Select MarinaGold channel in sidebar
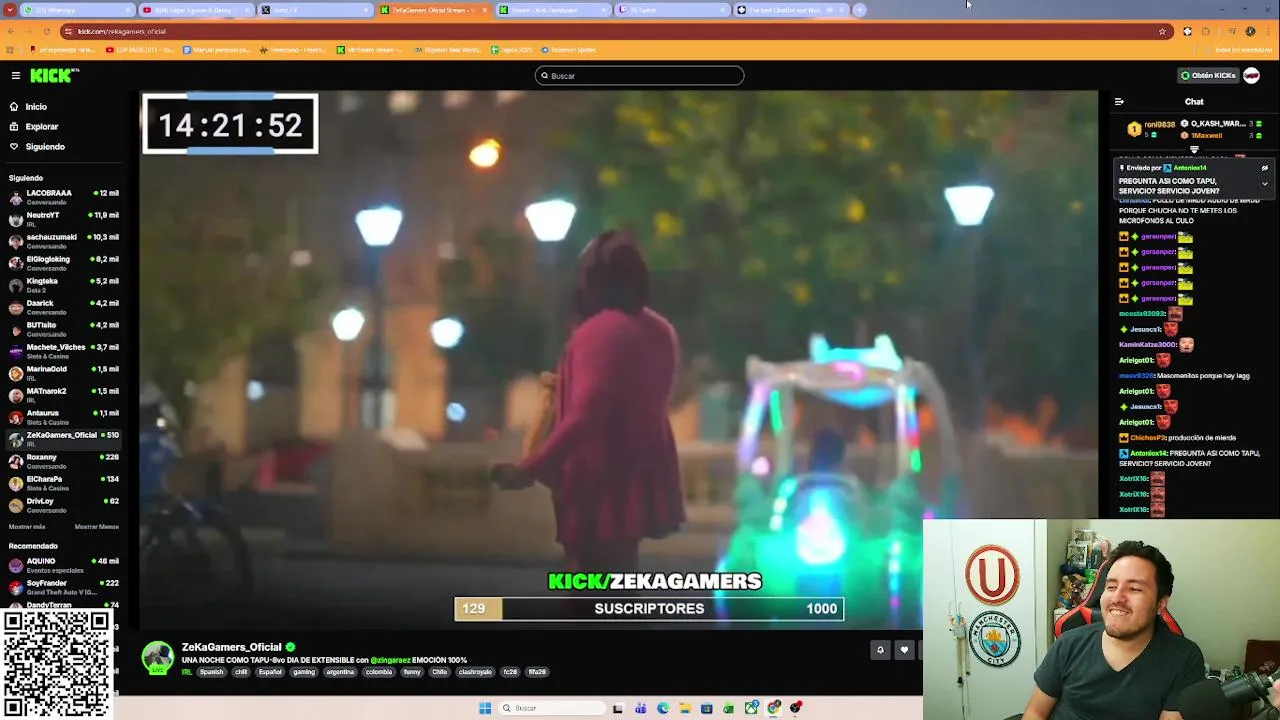This screenshot has height=720, width=1280. pyautogui.click(x=64, y=373)
